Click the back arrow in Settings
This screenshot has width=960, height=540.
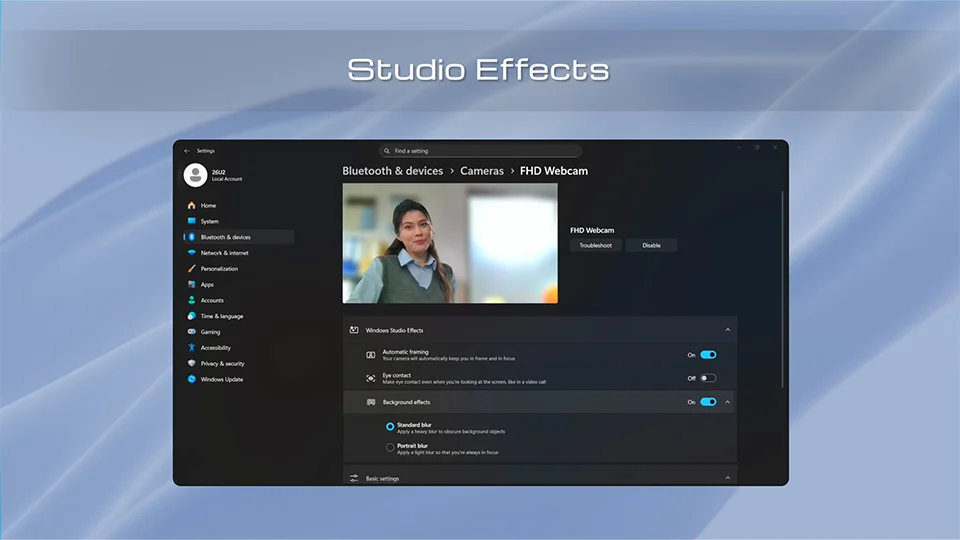pyautogui.click(x=187, y=151)
